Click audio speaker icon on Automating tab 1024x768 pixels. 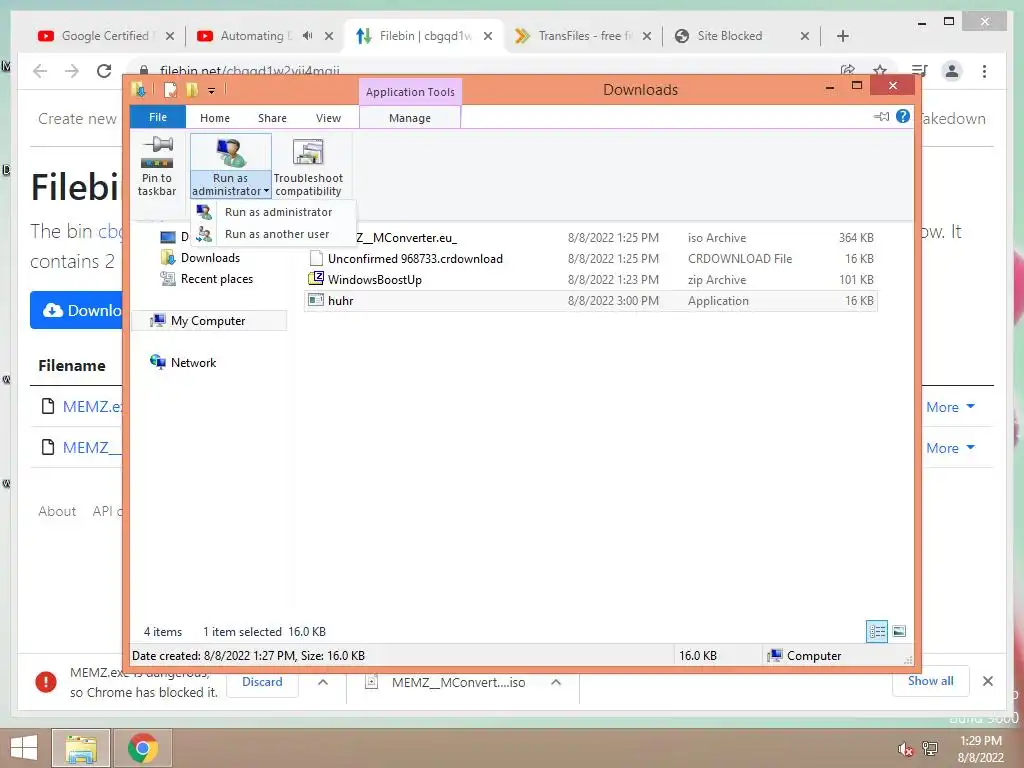tap(308, 36)
